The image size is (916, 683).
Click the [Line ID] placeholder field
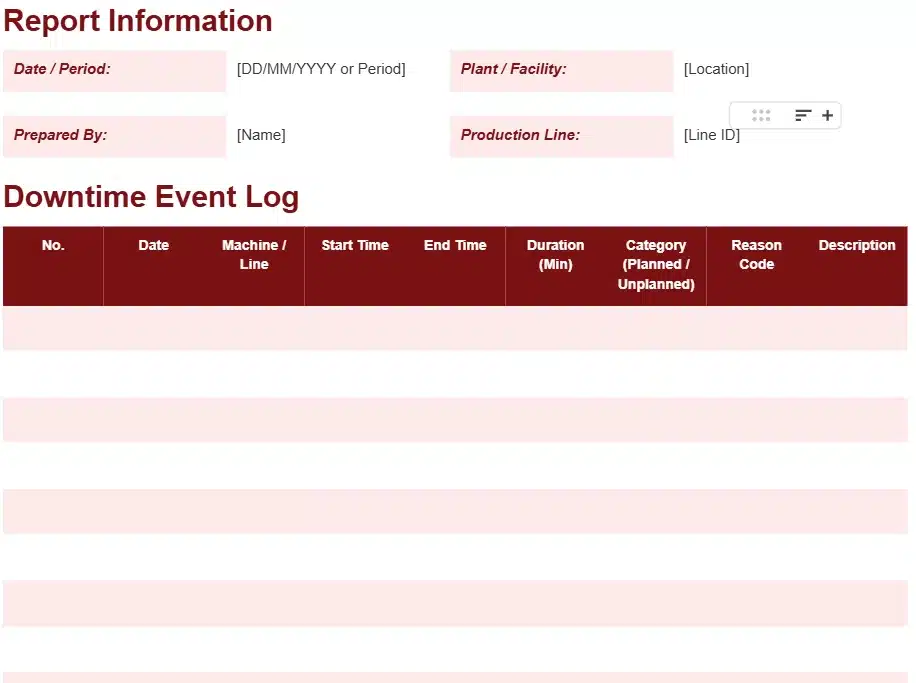(x=711, y=136)
